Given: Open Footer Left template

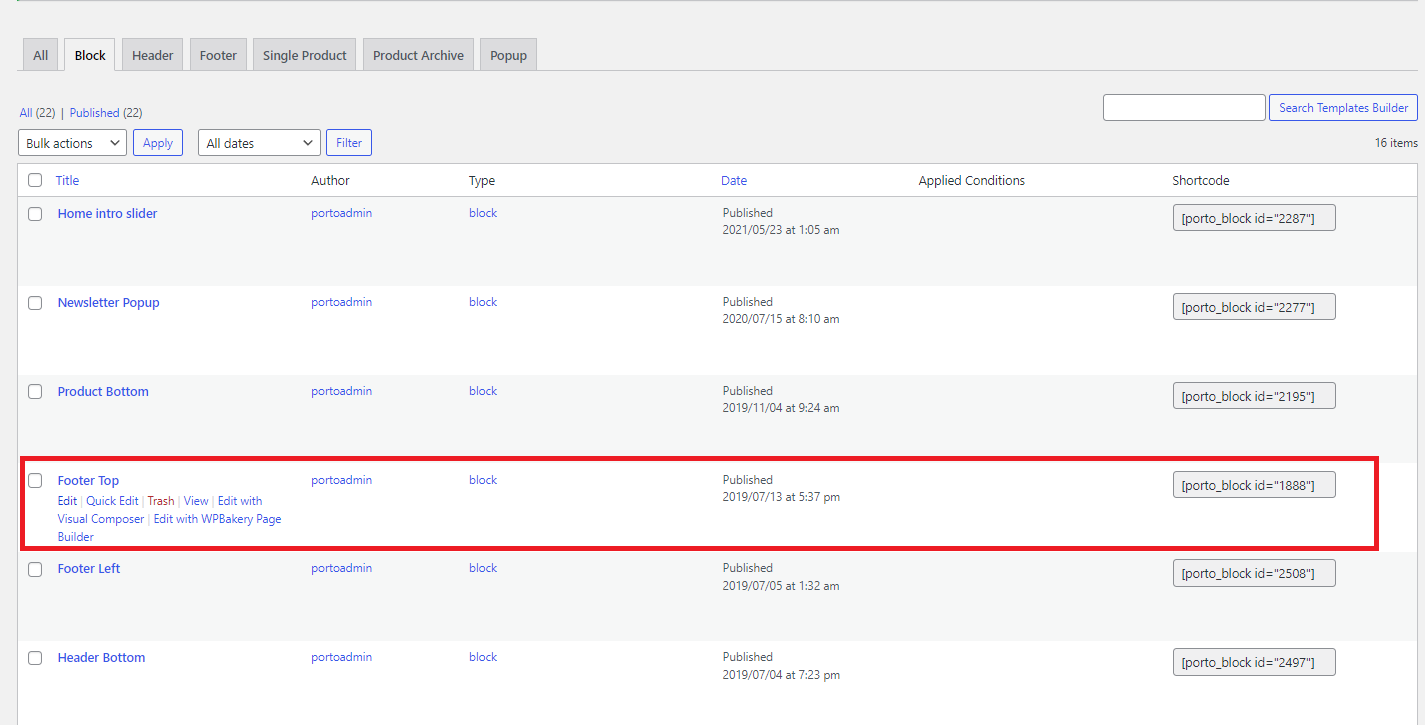Looking at the screenshot, I should coord(89,569).
